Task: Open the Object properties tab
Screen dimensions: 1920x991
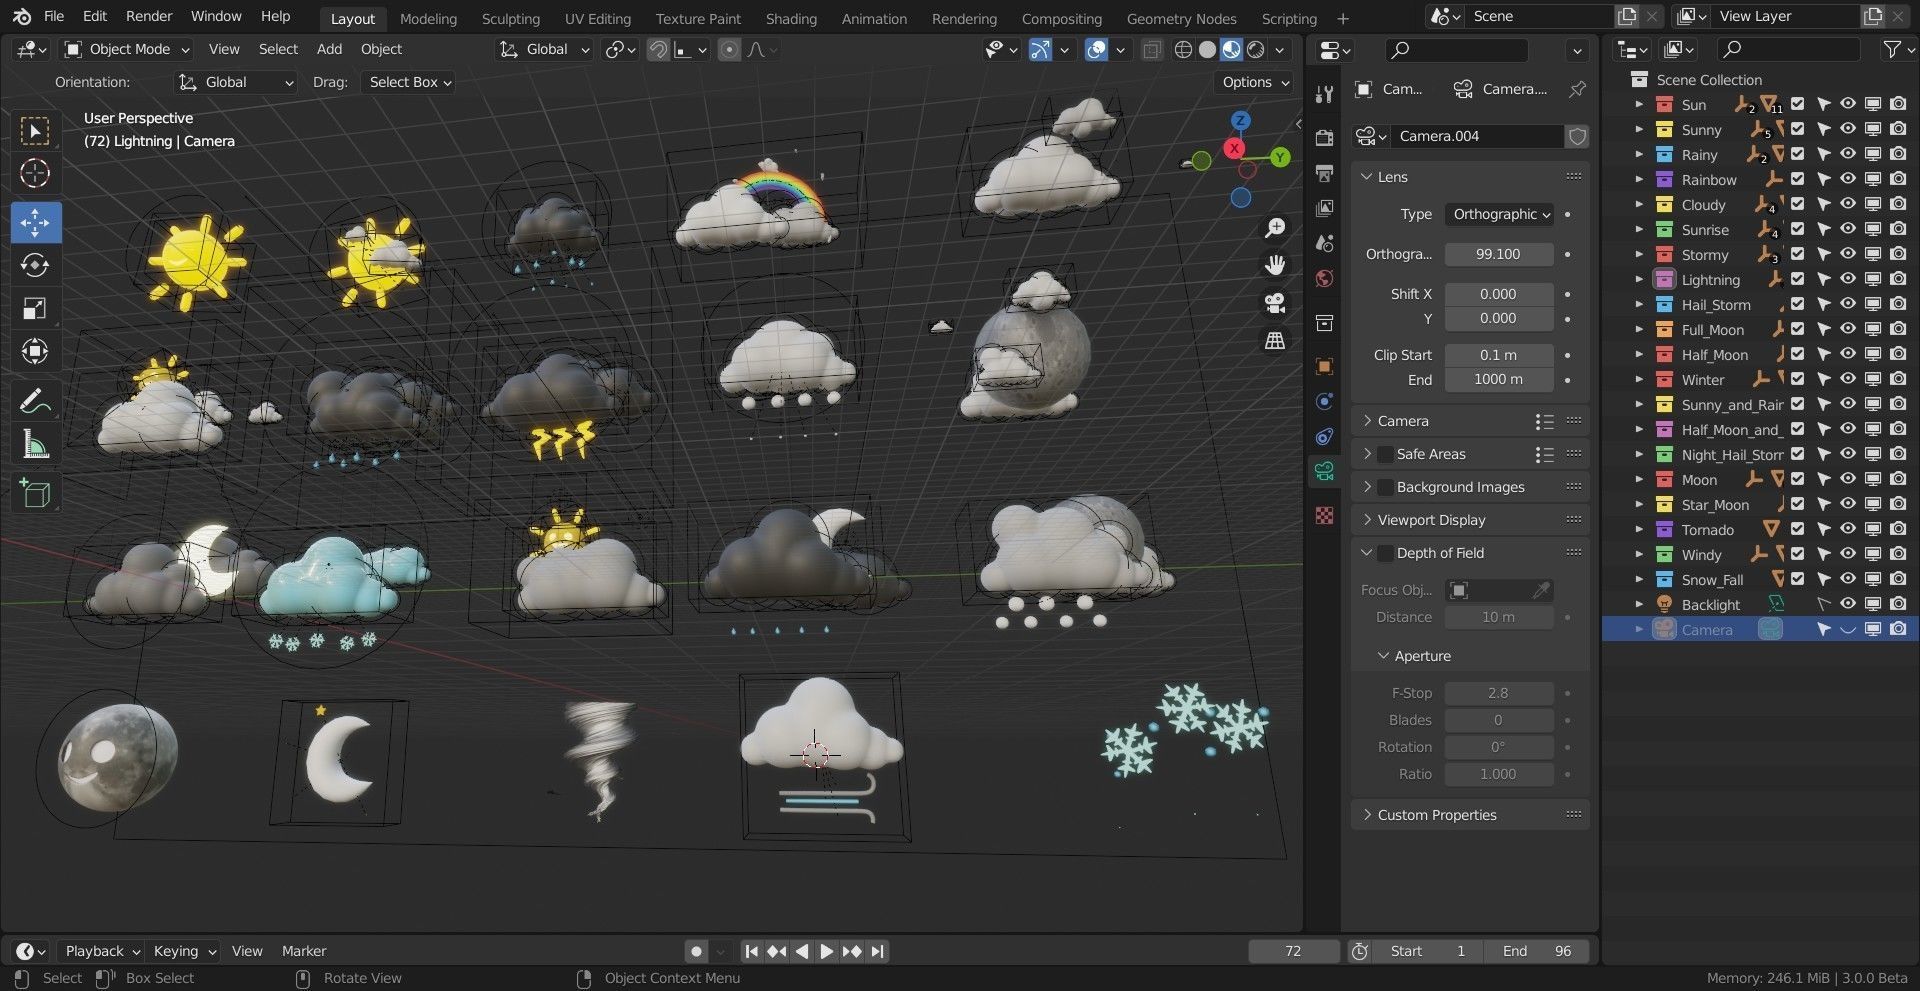Action: point(1325,366)
